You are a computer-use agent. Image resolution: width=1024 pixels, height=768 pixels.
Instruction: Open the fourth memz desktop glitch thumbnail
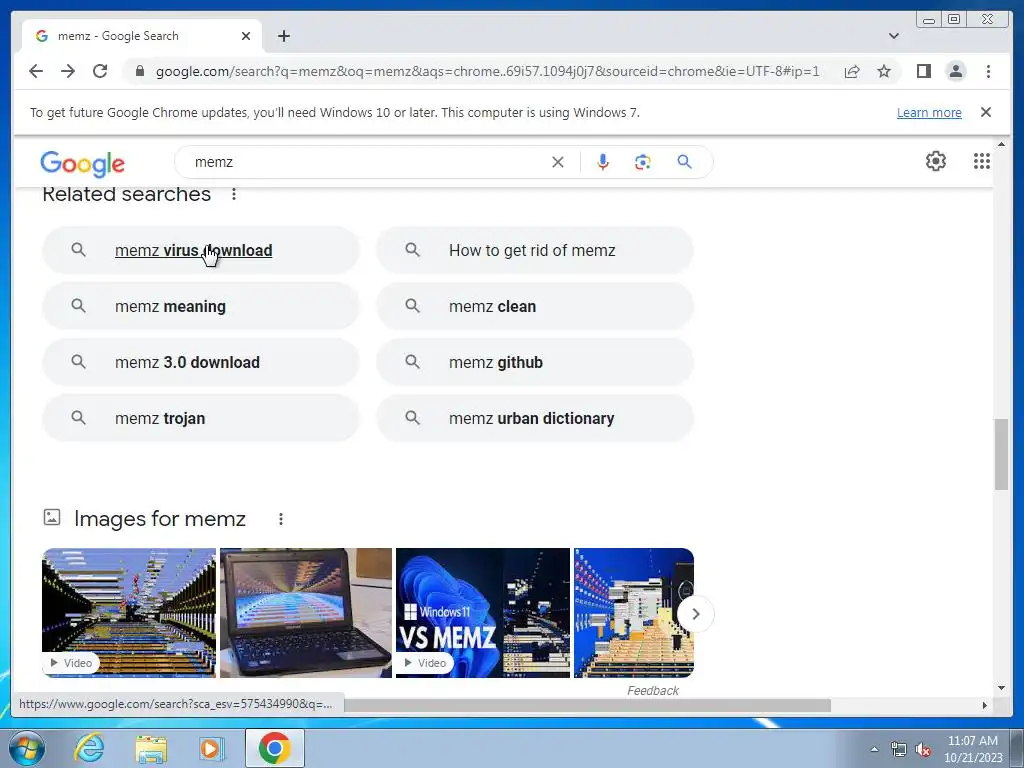pos(633,613)
